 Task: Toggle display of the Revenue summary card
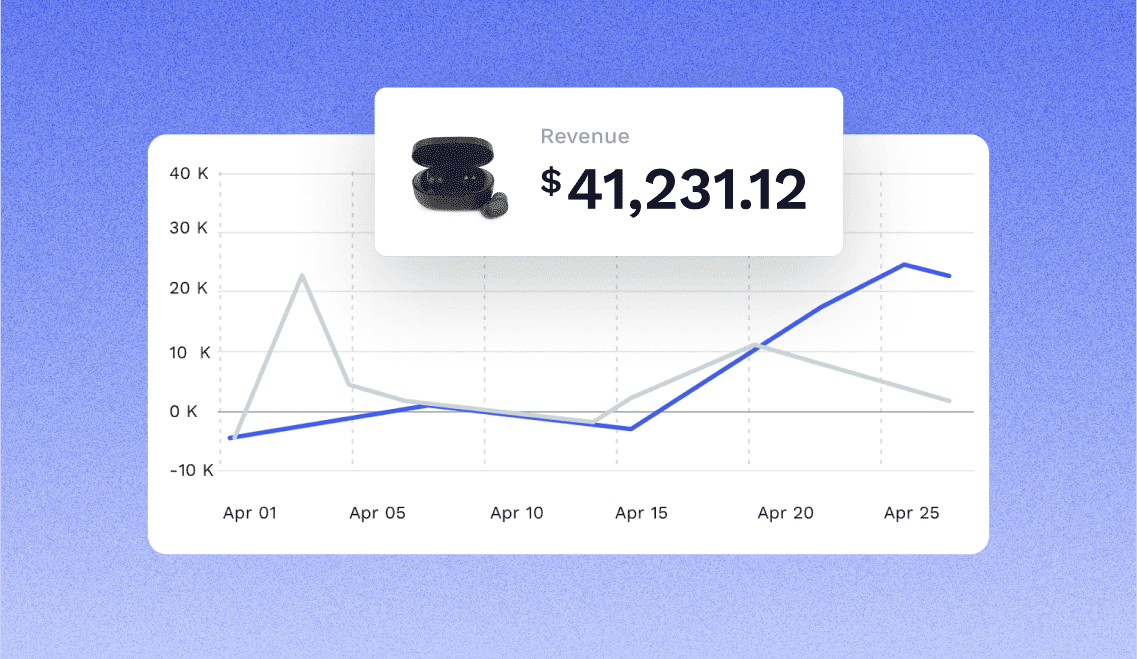tap(608, 170)
